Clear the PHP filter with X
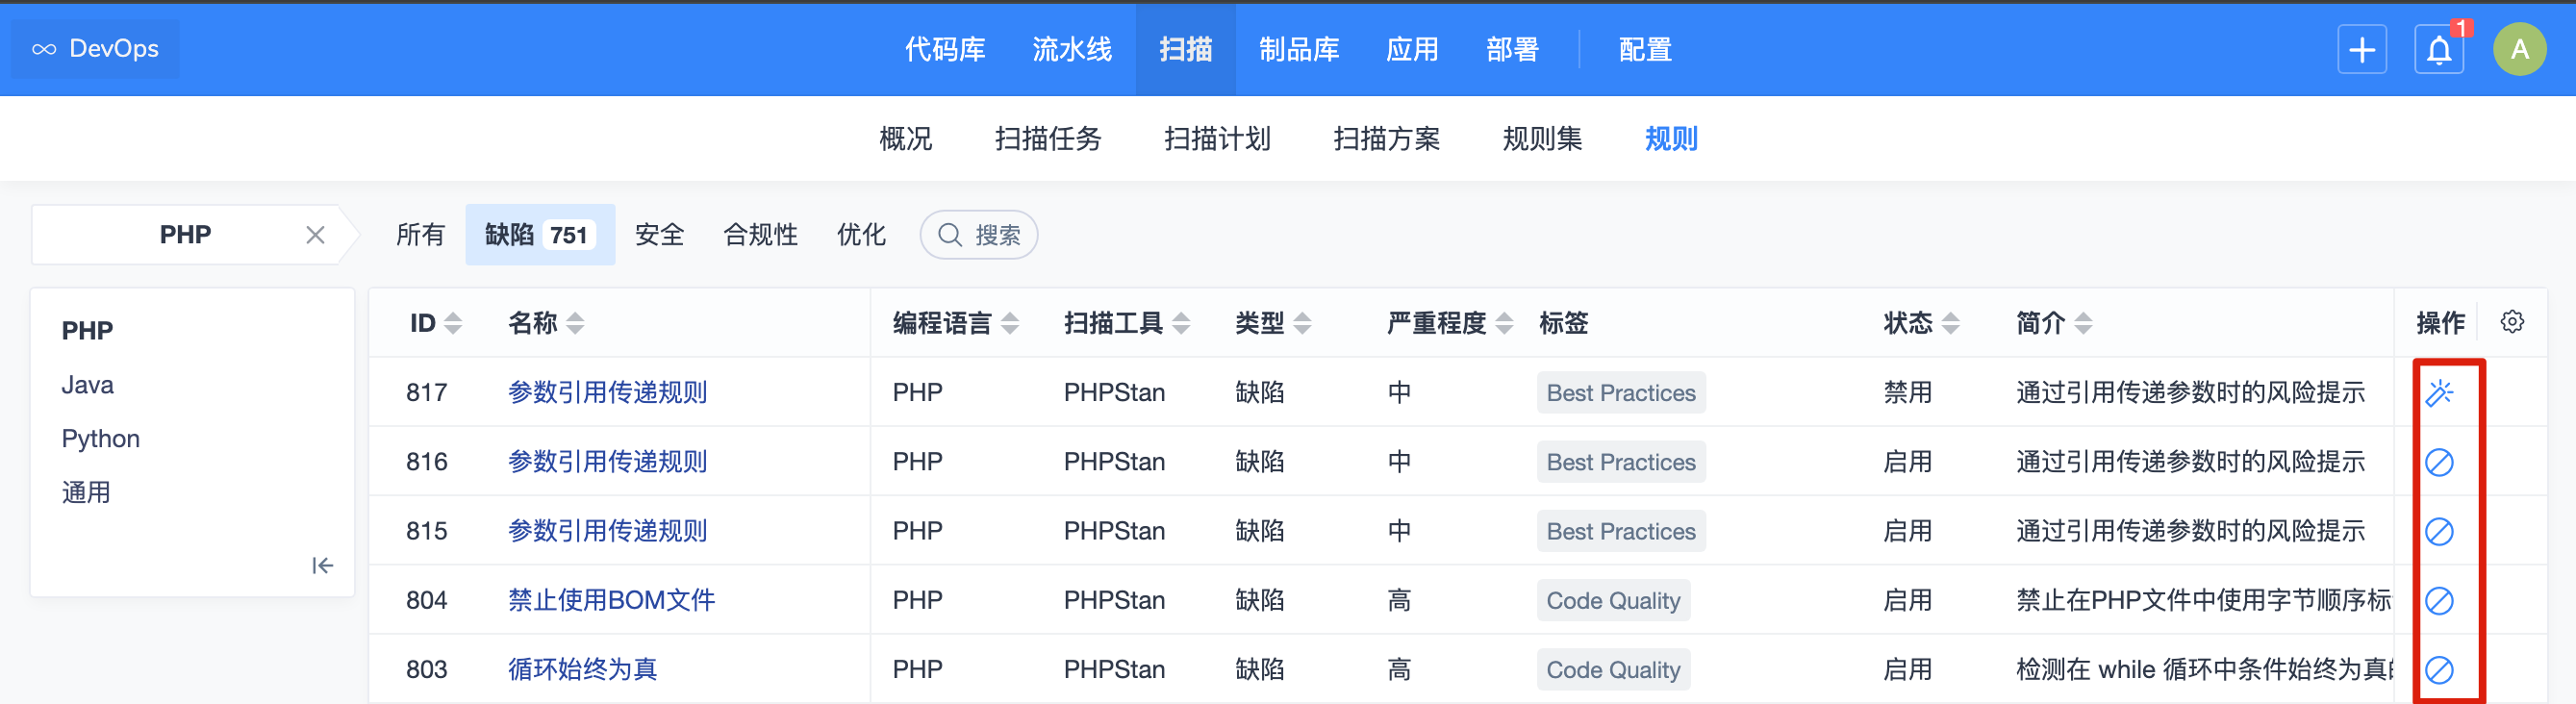2576x704 pixels. coord(315,235)
